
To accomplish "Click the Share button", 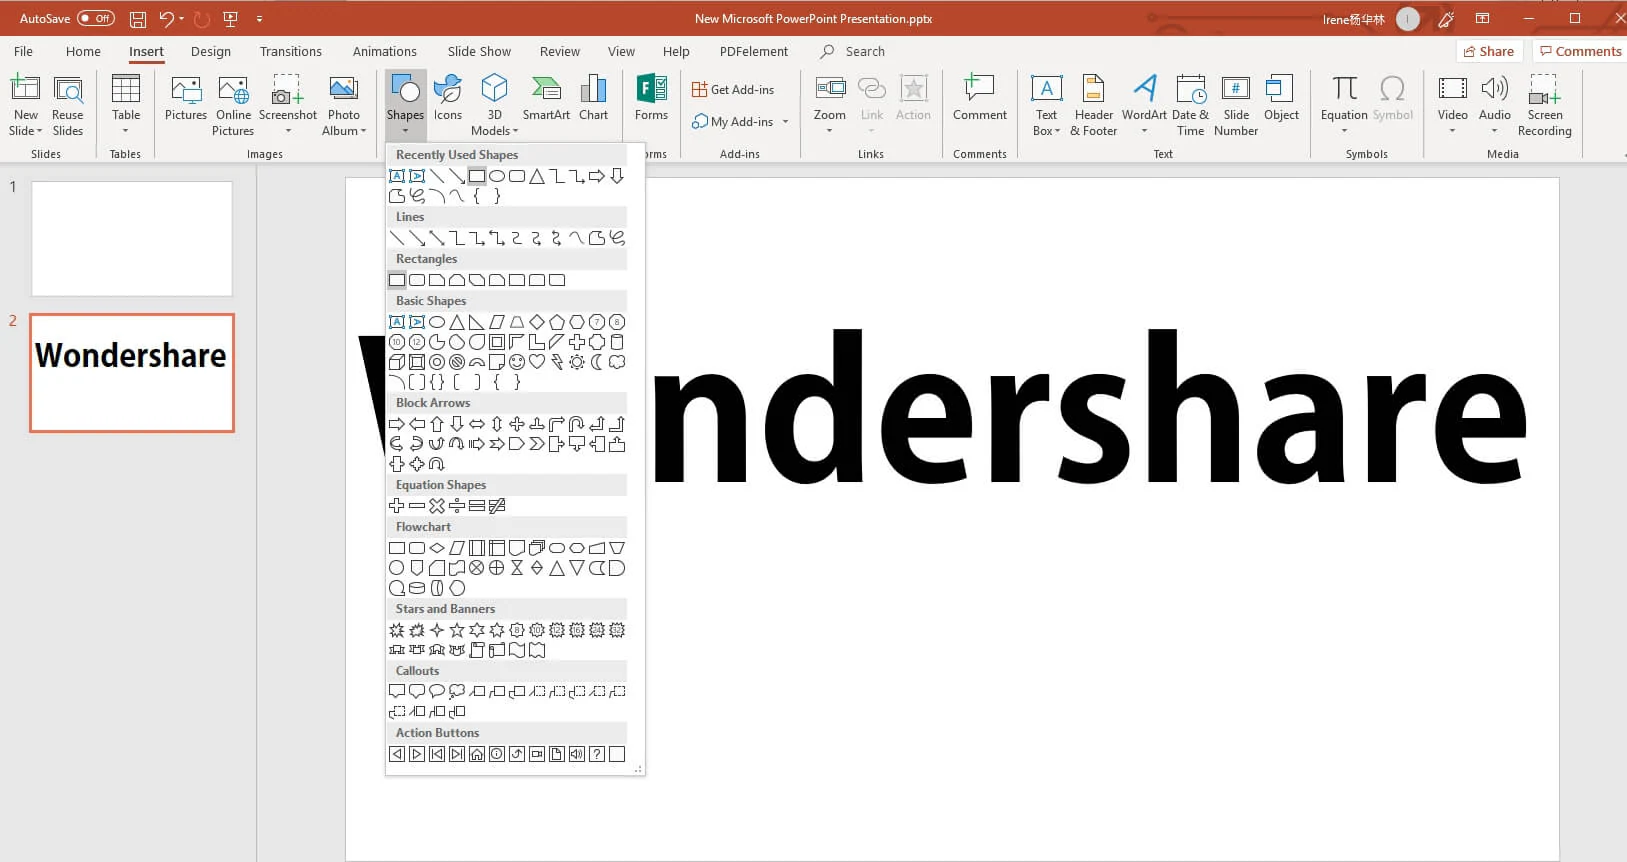I will tap(1489, 51).
